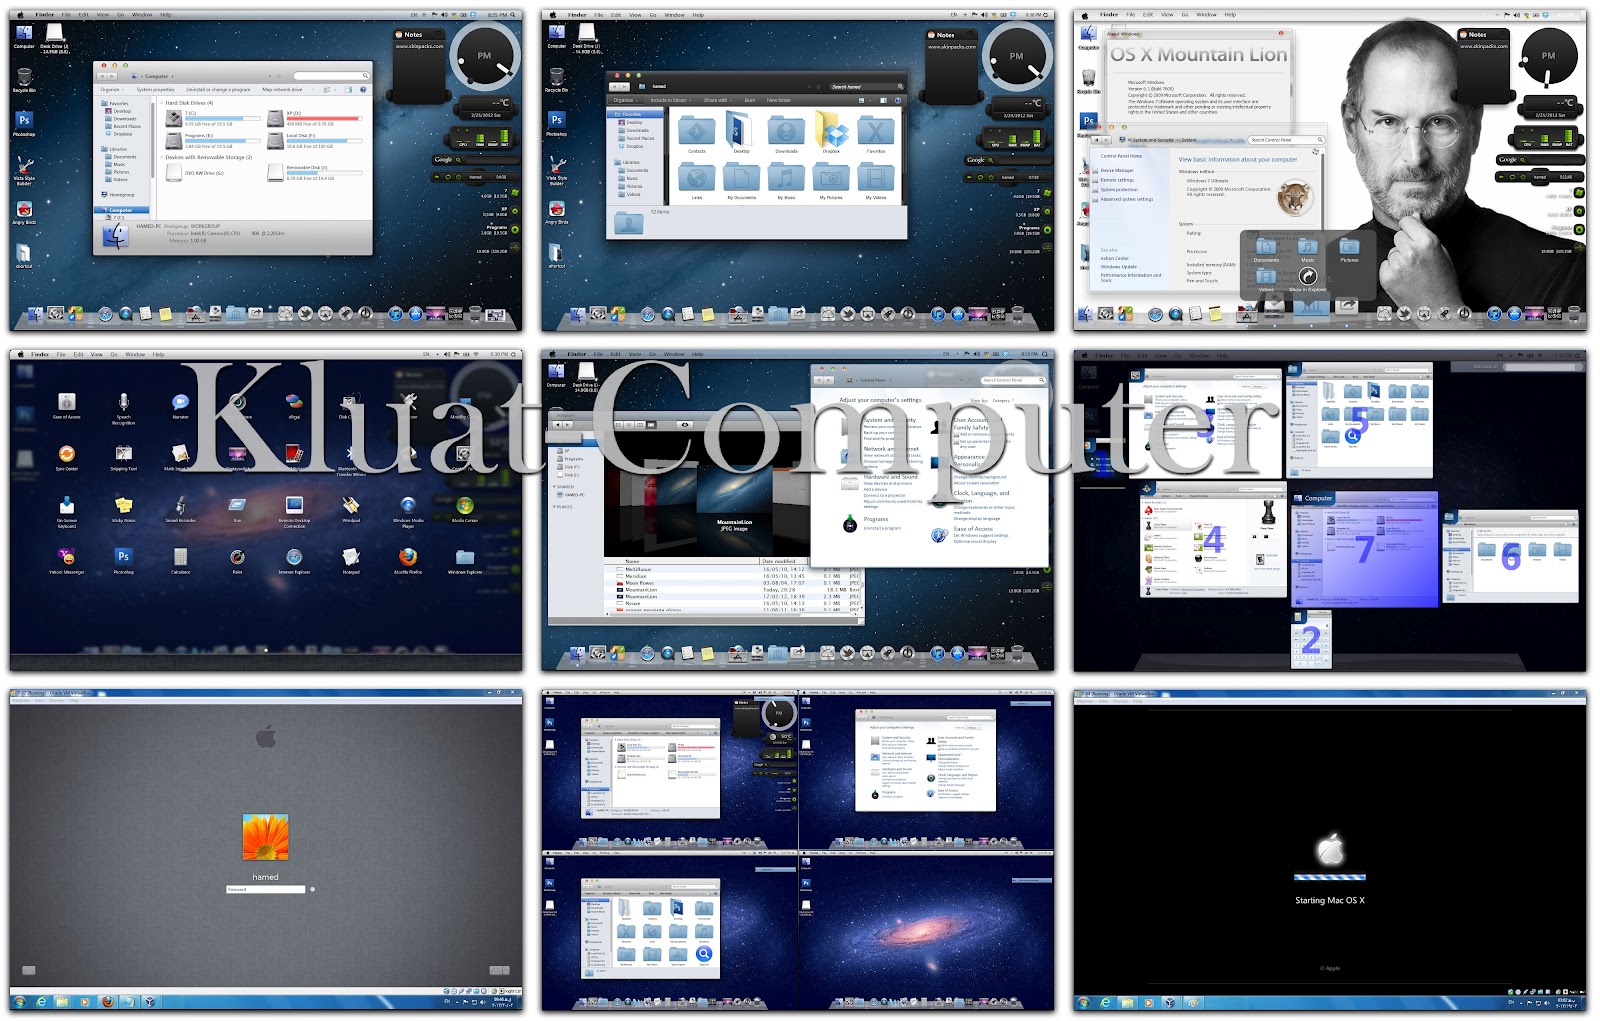Open the Device Manager link in Control Panel

click(x=1117, y=170)
